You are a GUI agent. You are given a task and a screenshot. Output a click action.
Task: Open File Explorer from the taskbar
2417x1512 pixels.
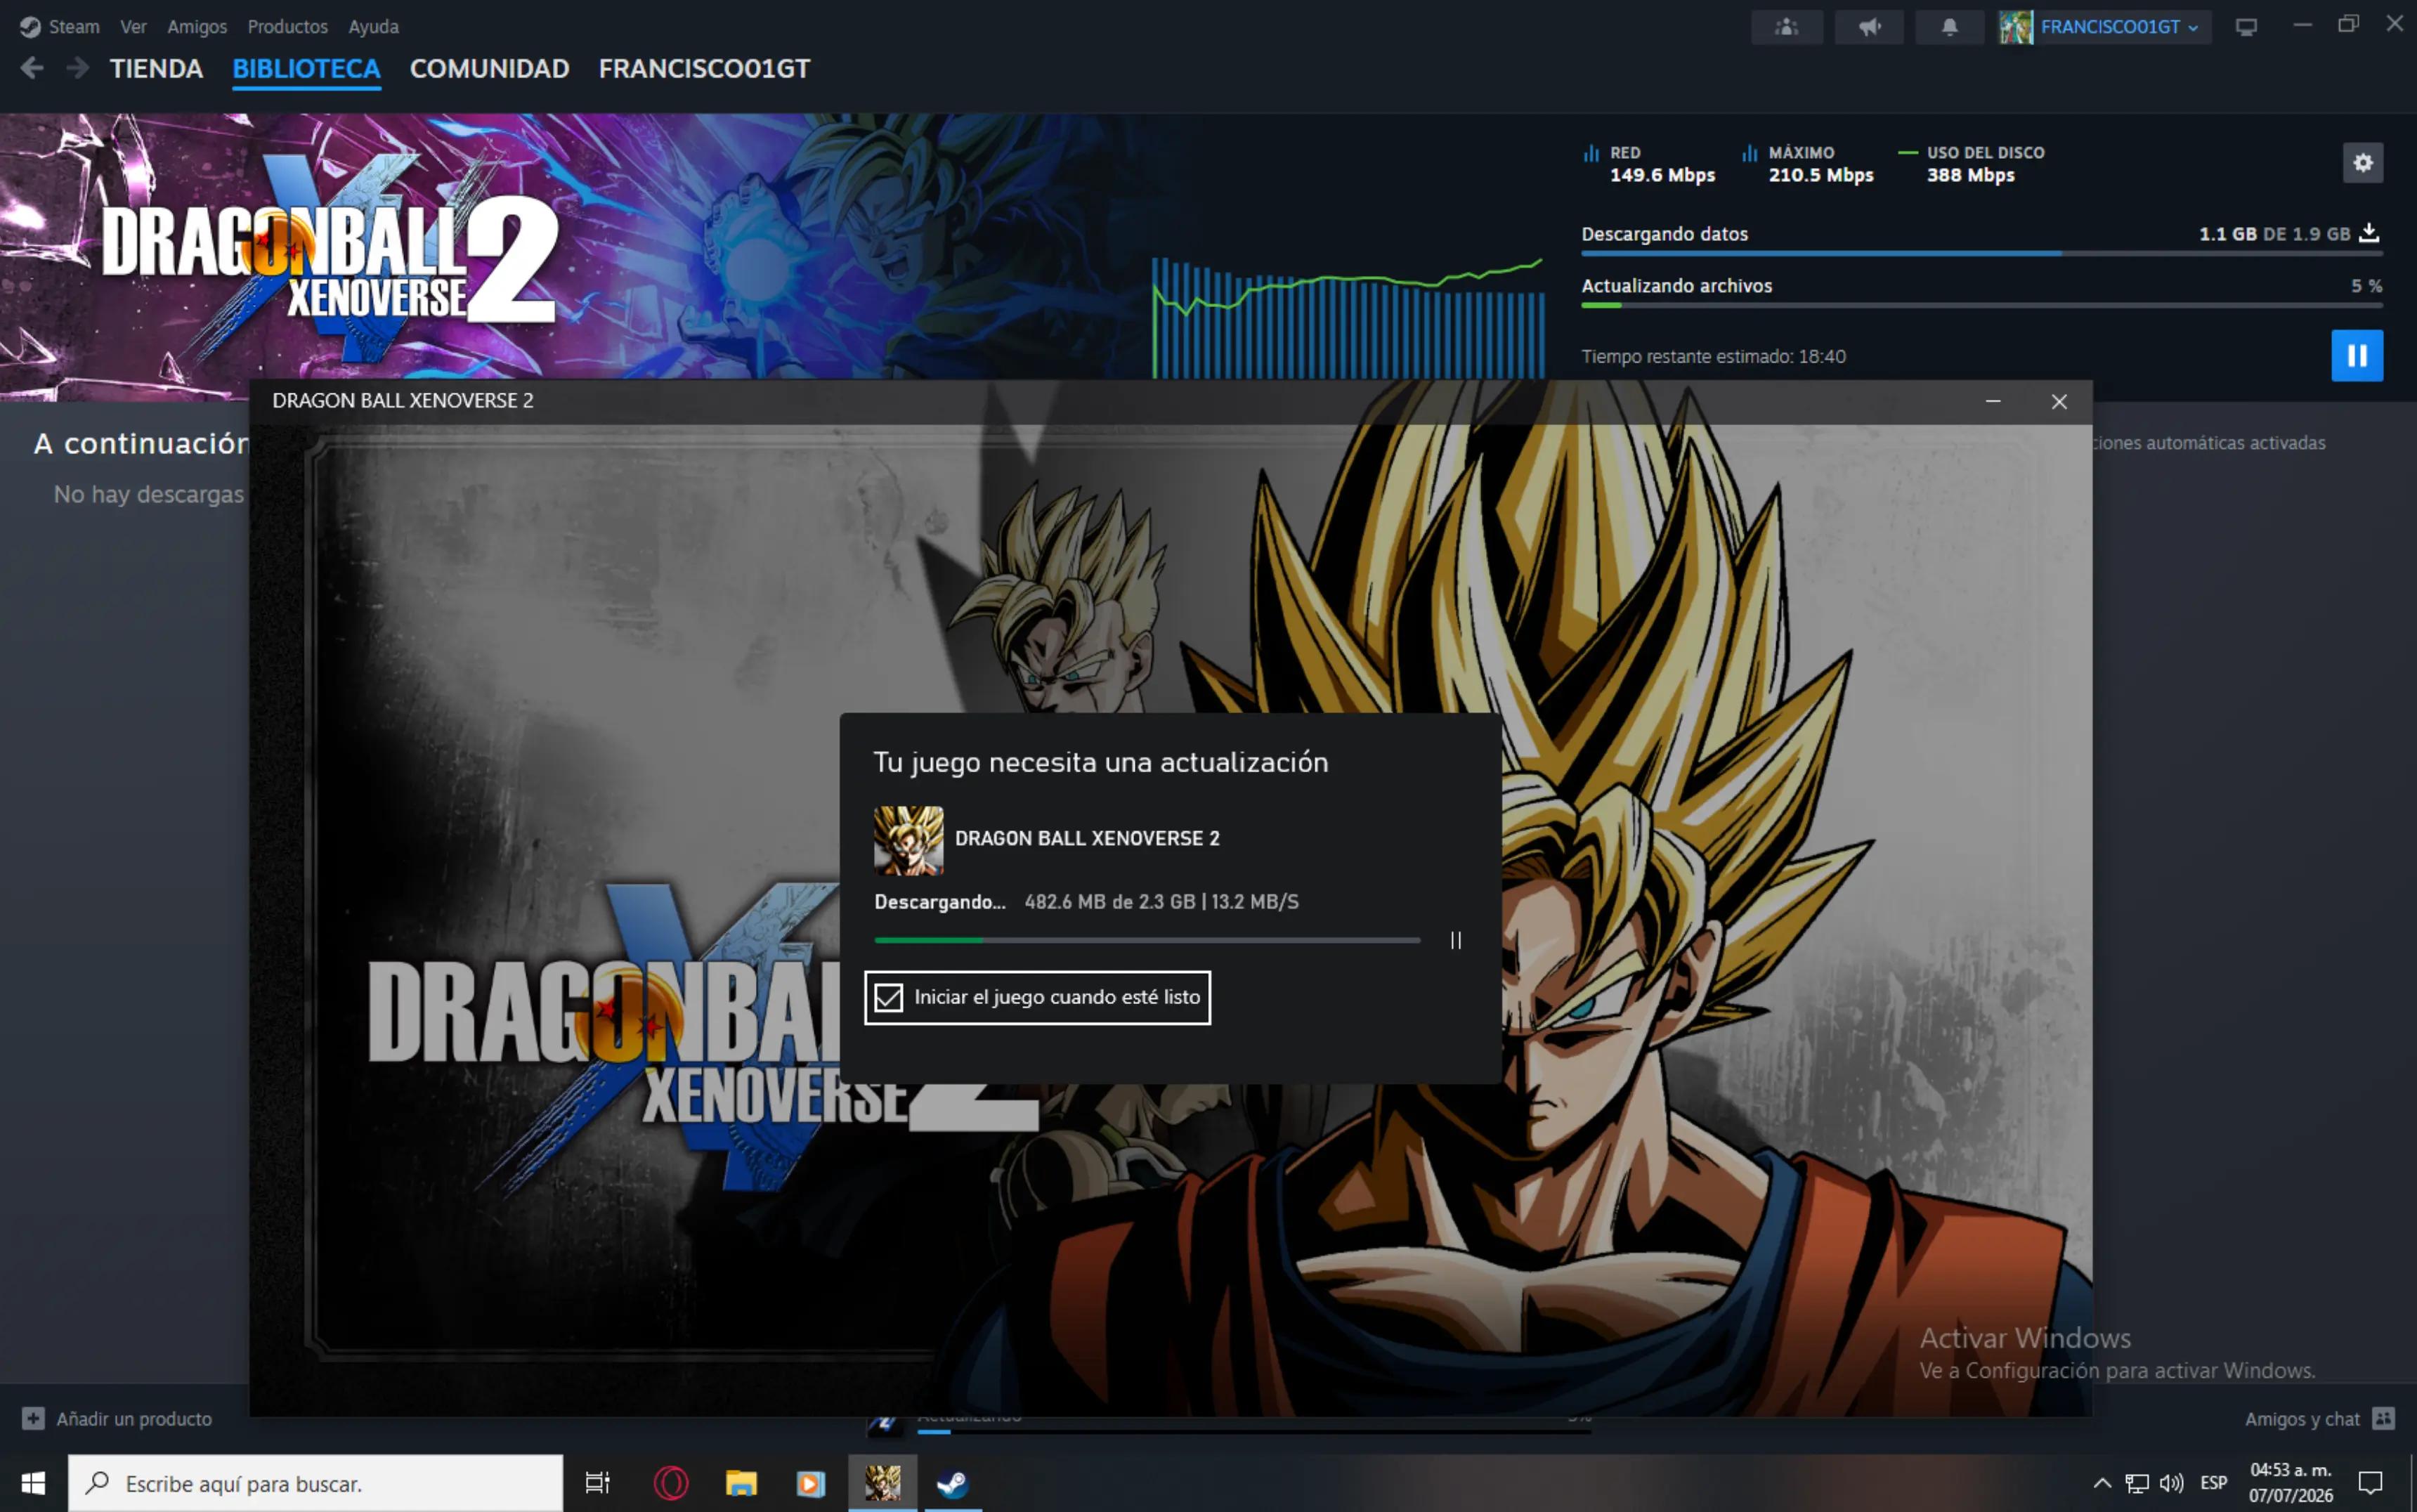(741, 1483)
